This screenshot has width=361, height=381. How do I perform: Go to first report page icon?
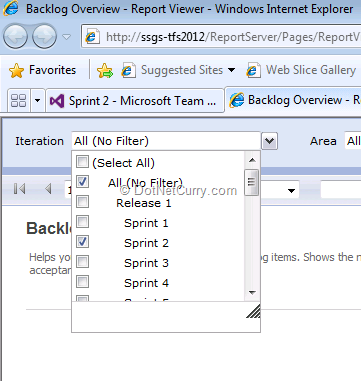point(19,189)
